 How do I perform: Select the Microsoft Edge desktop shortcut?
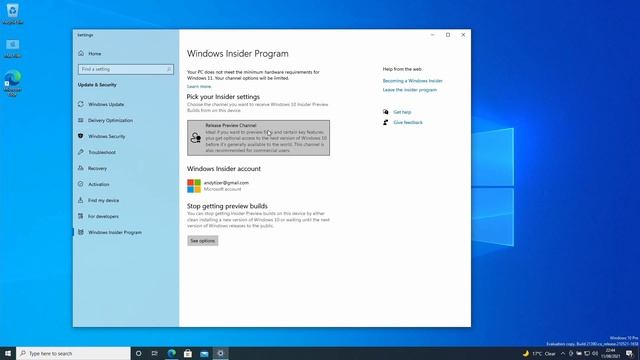click(x=13, y=83)
